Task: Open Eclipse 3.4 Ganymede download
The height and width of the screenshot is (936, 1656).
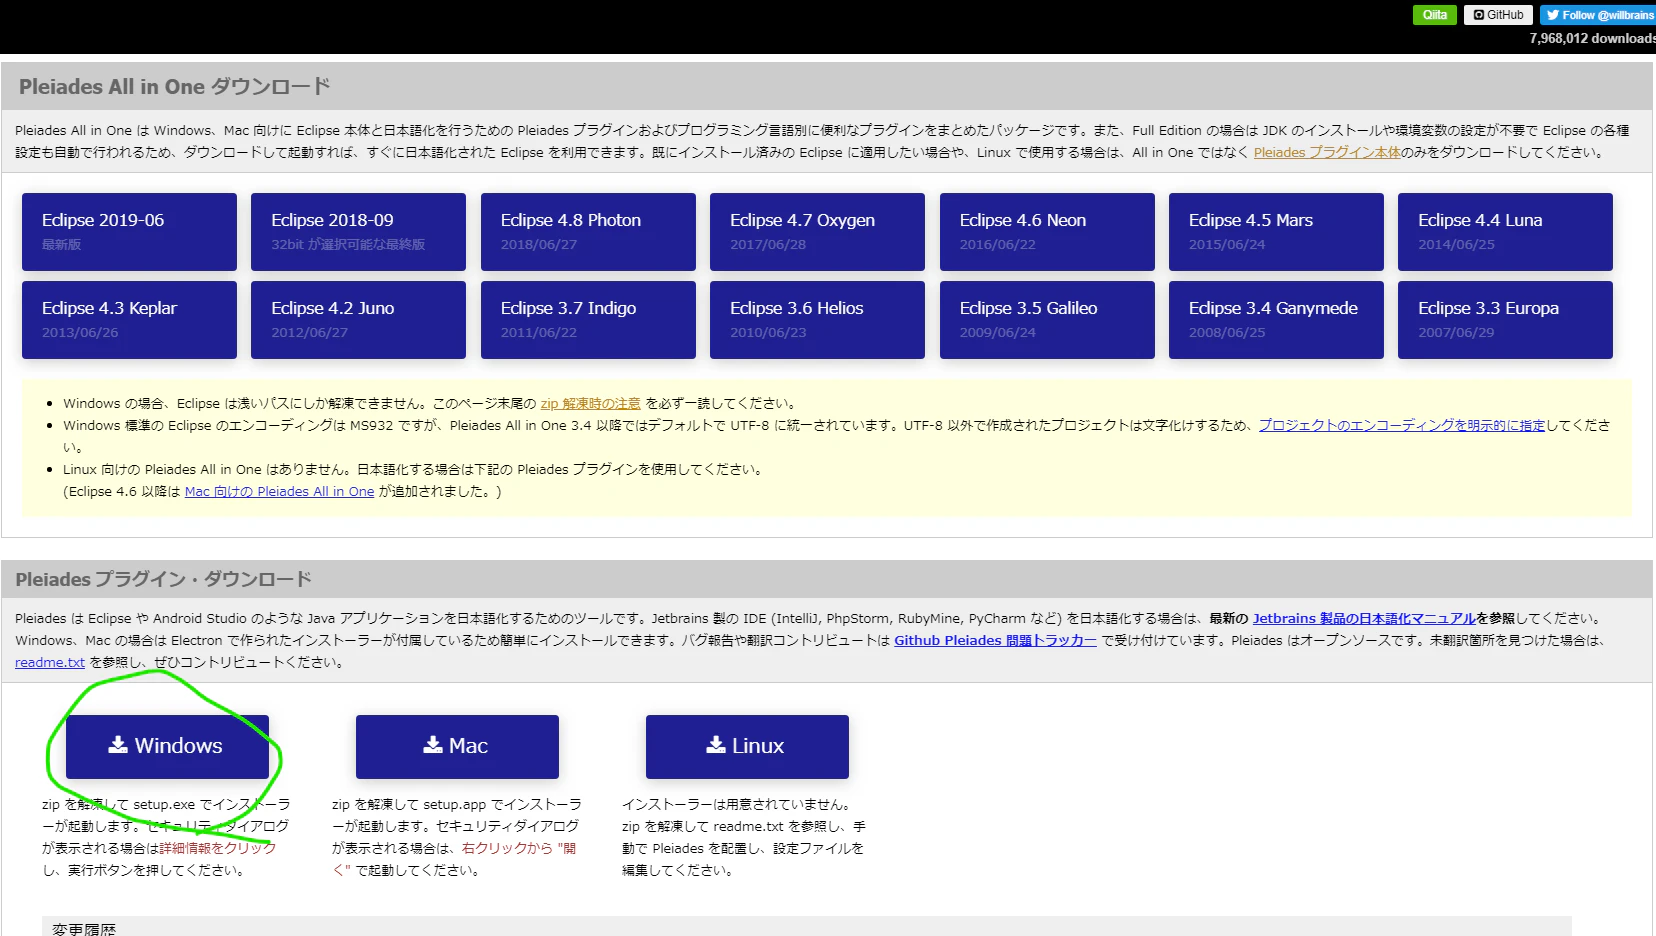Action: tap(1276, 320)
